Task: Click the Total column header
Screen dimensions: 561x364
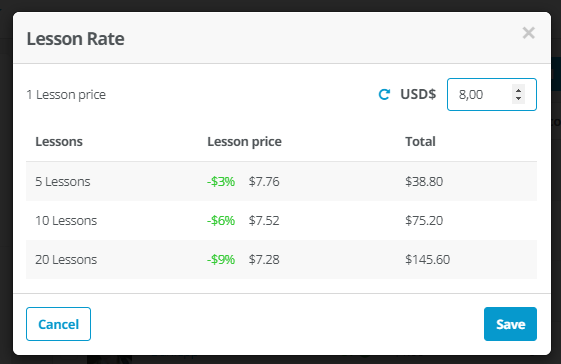Action: pyautogui.click(x=420, y=142)
